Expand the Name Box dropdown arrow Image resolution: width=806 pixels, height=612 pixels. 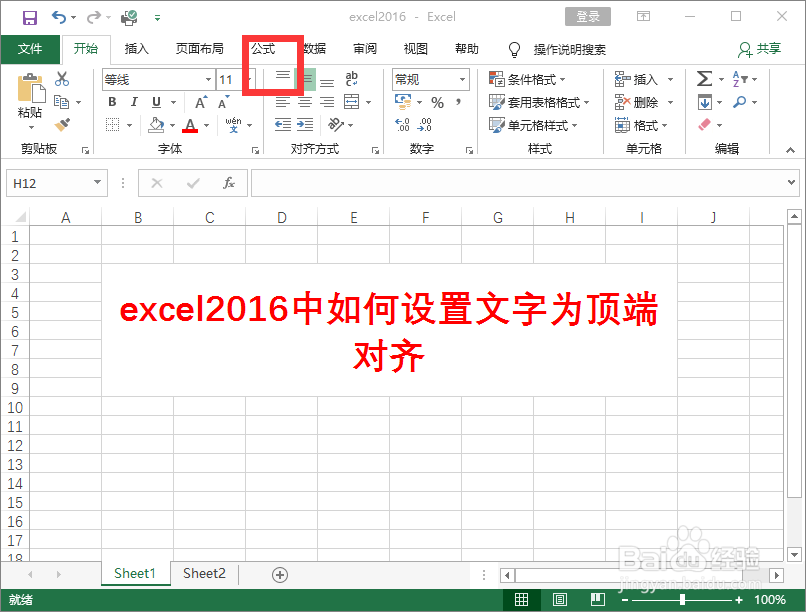tap(97, 182)
